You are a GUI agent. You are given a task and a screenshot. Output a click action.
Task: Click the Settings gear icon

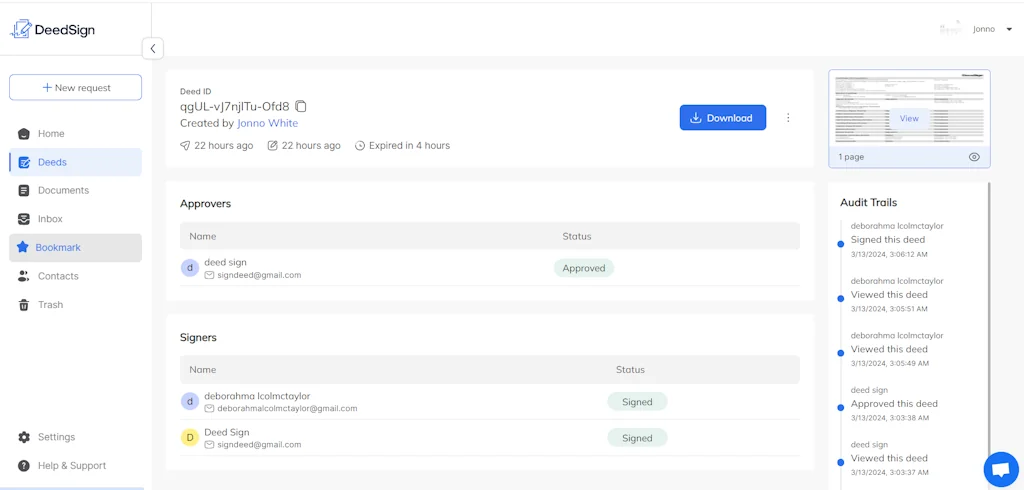tap(24, 437)
